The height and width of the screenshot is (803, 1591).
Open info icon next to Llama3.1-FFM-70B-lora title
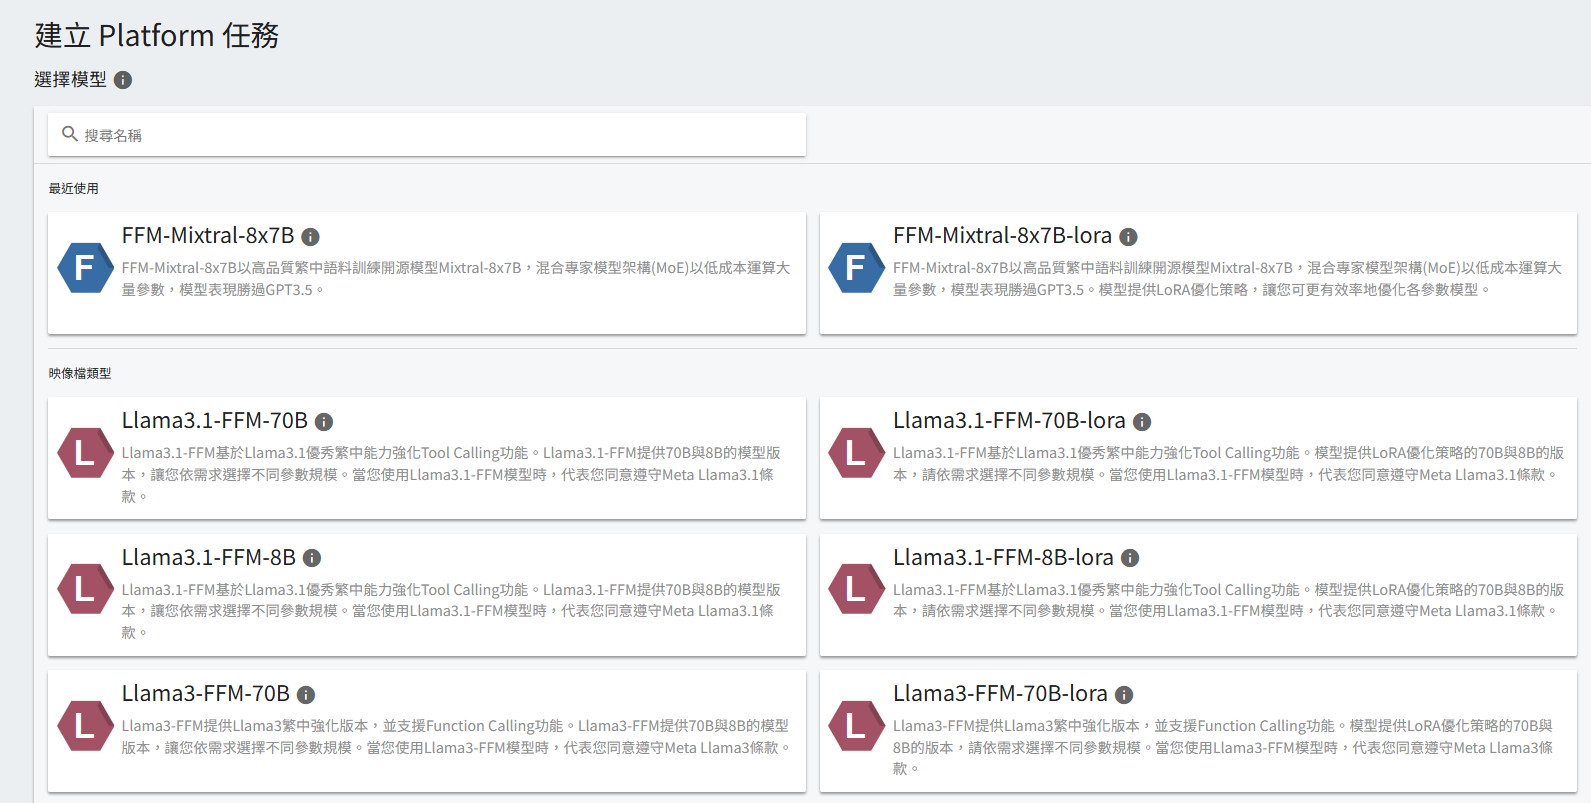[1142, 422]
